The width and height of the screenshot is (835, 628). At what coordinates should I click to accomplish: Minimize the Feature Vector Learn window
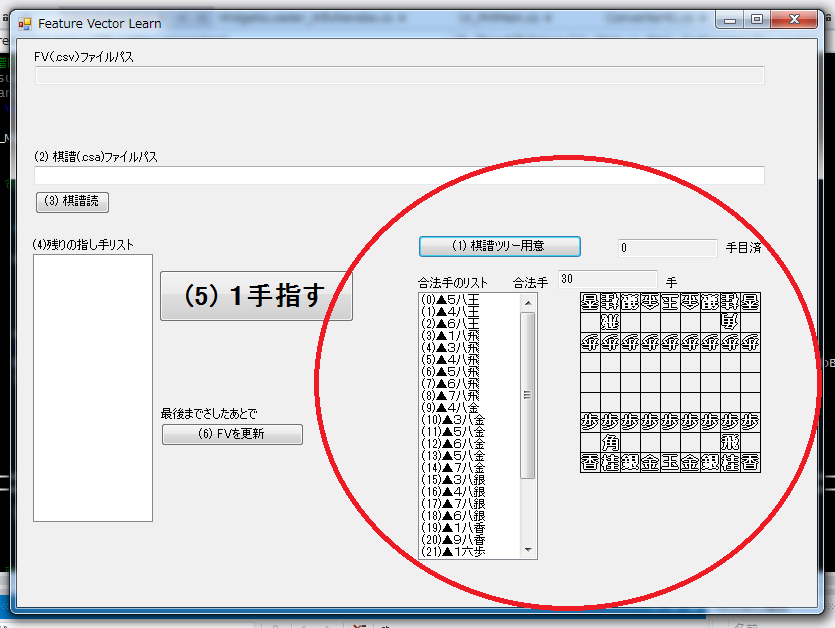pos(730,20)
